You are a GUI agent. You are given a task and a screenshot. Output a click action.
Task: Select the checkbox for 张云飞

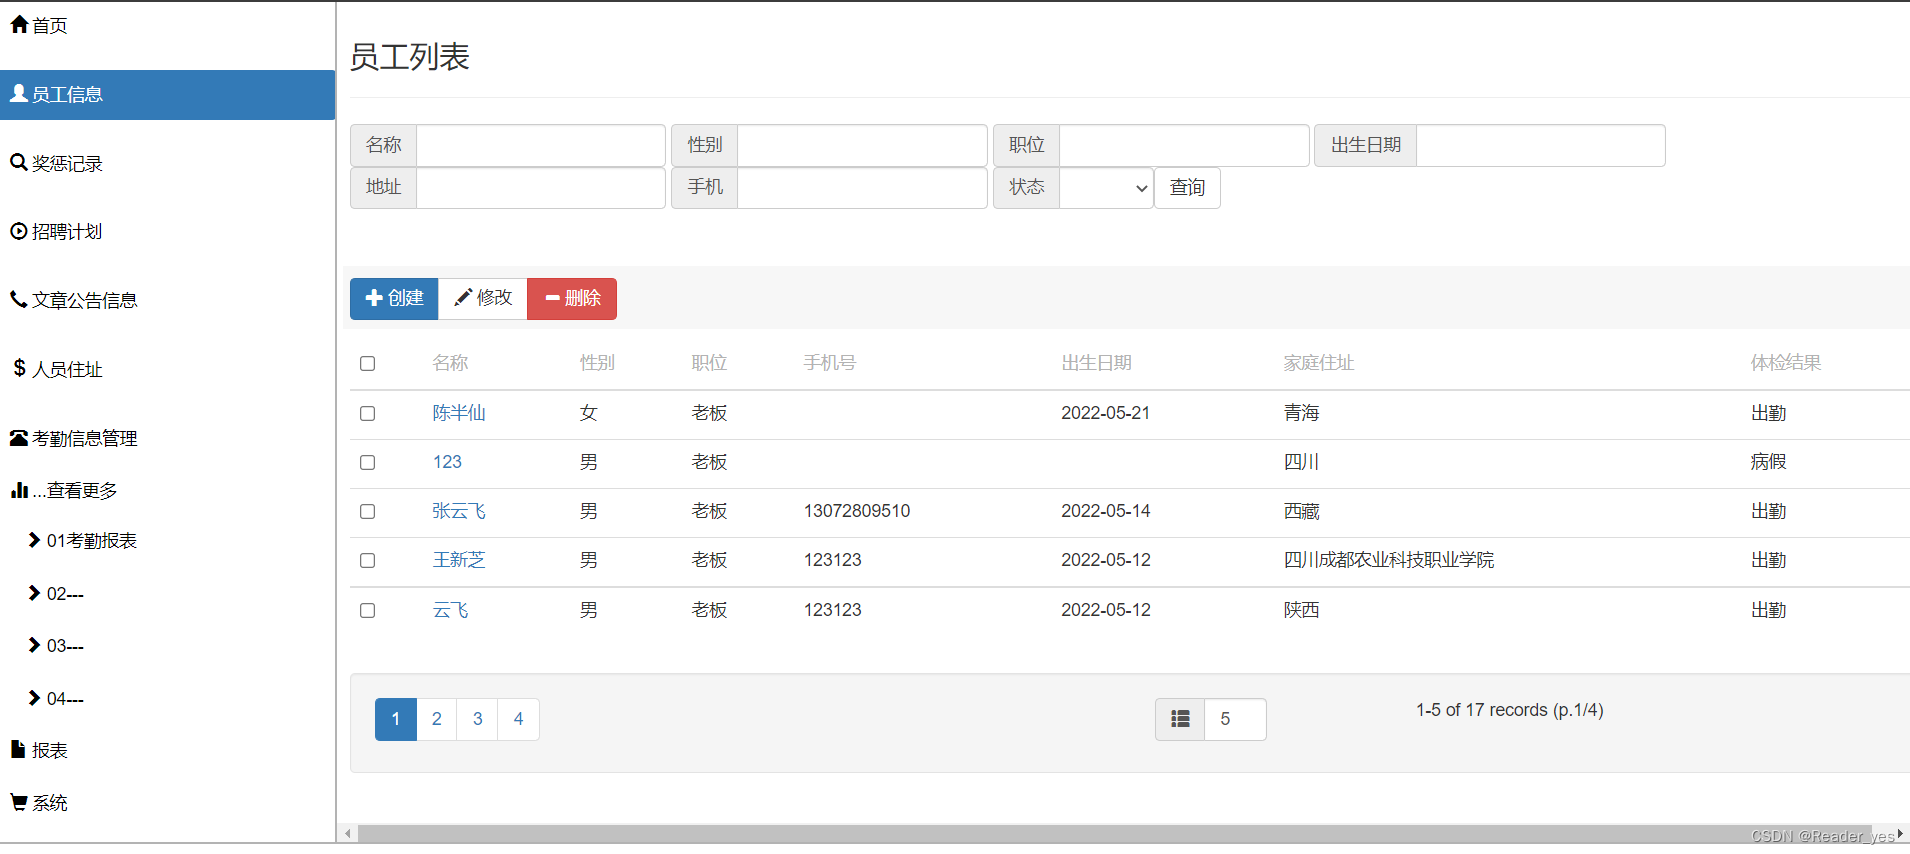[x=368, y=511]
